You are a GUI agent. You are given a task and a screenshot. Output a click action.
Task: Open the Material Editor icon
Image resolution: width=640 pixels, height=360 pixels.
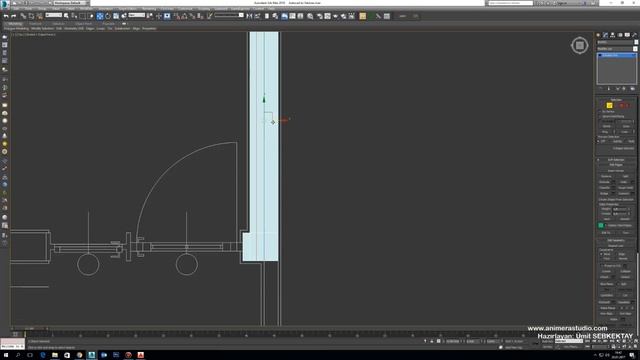coord(310,16)
